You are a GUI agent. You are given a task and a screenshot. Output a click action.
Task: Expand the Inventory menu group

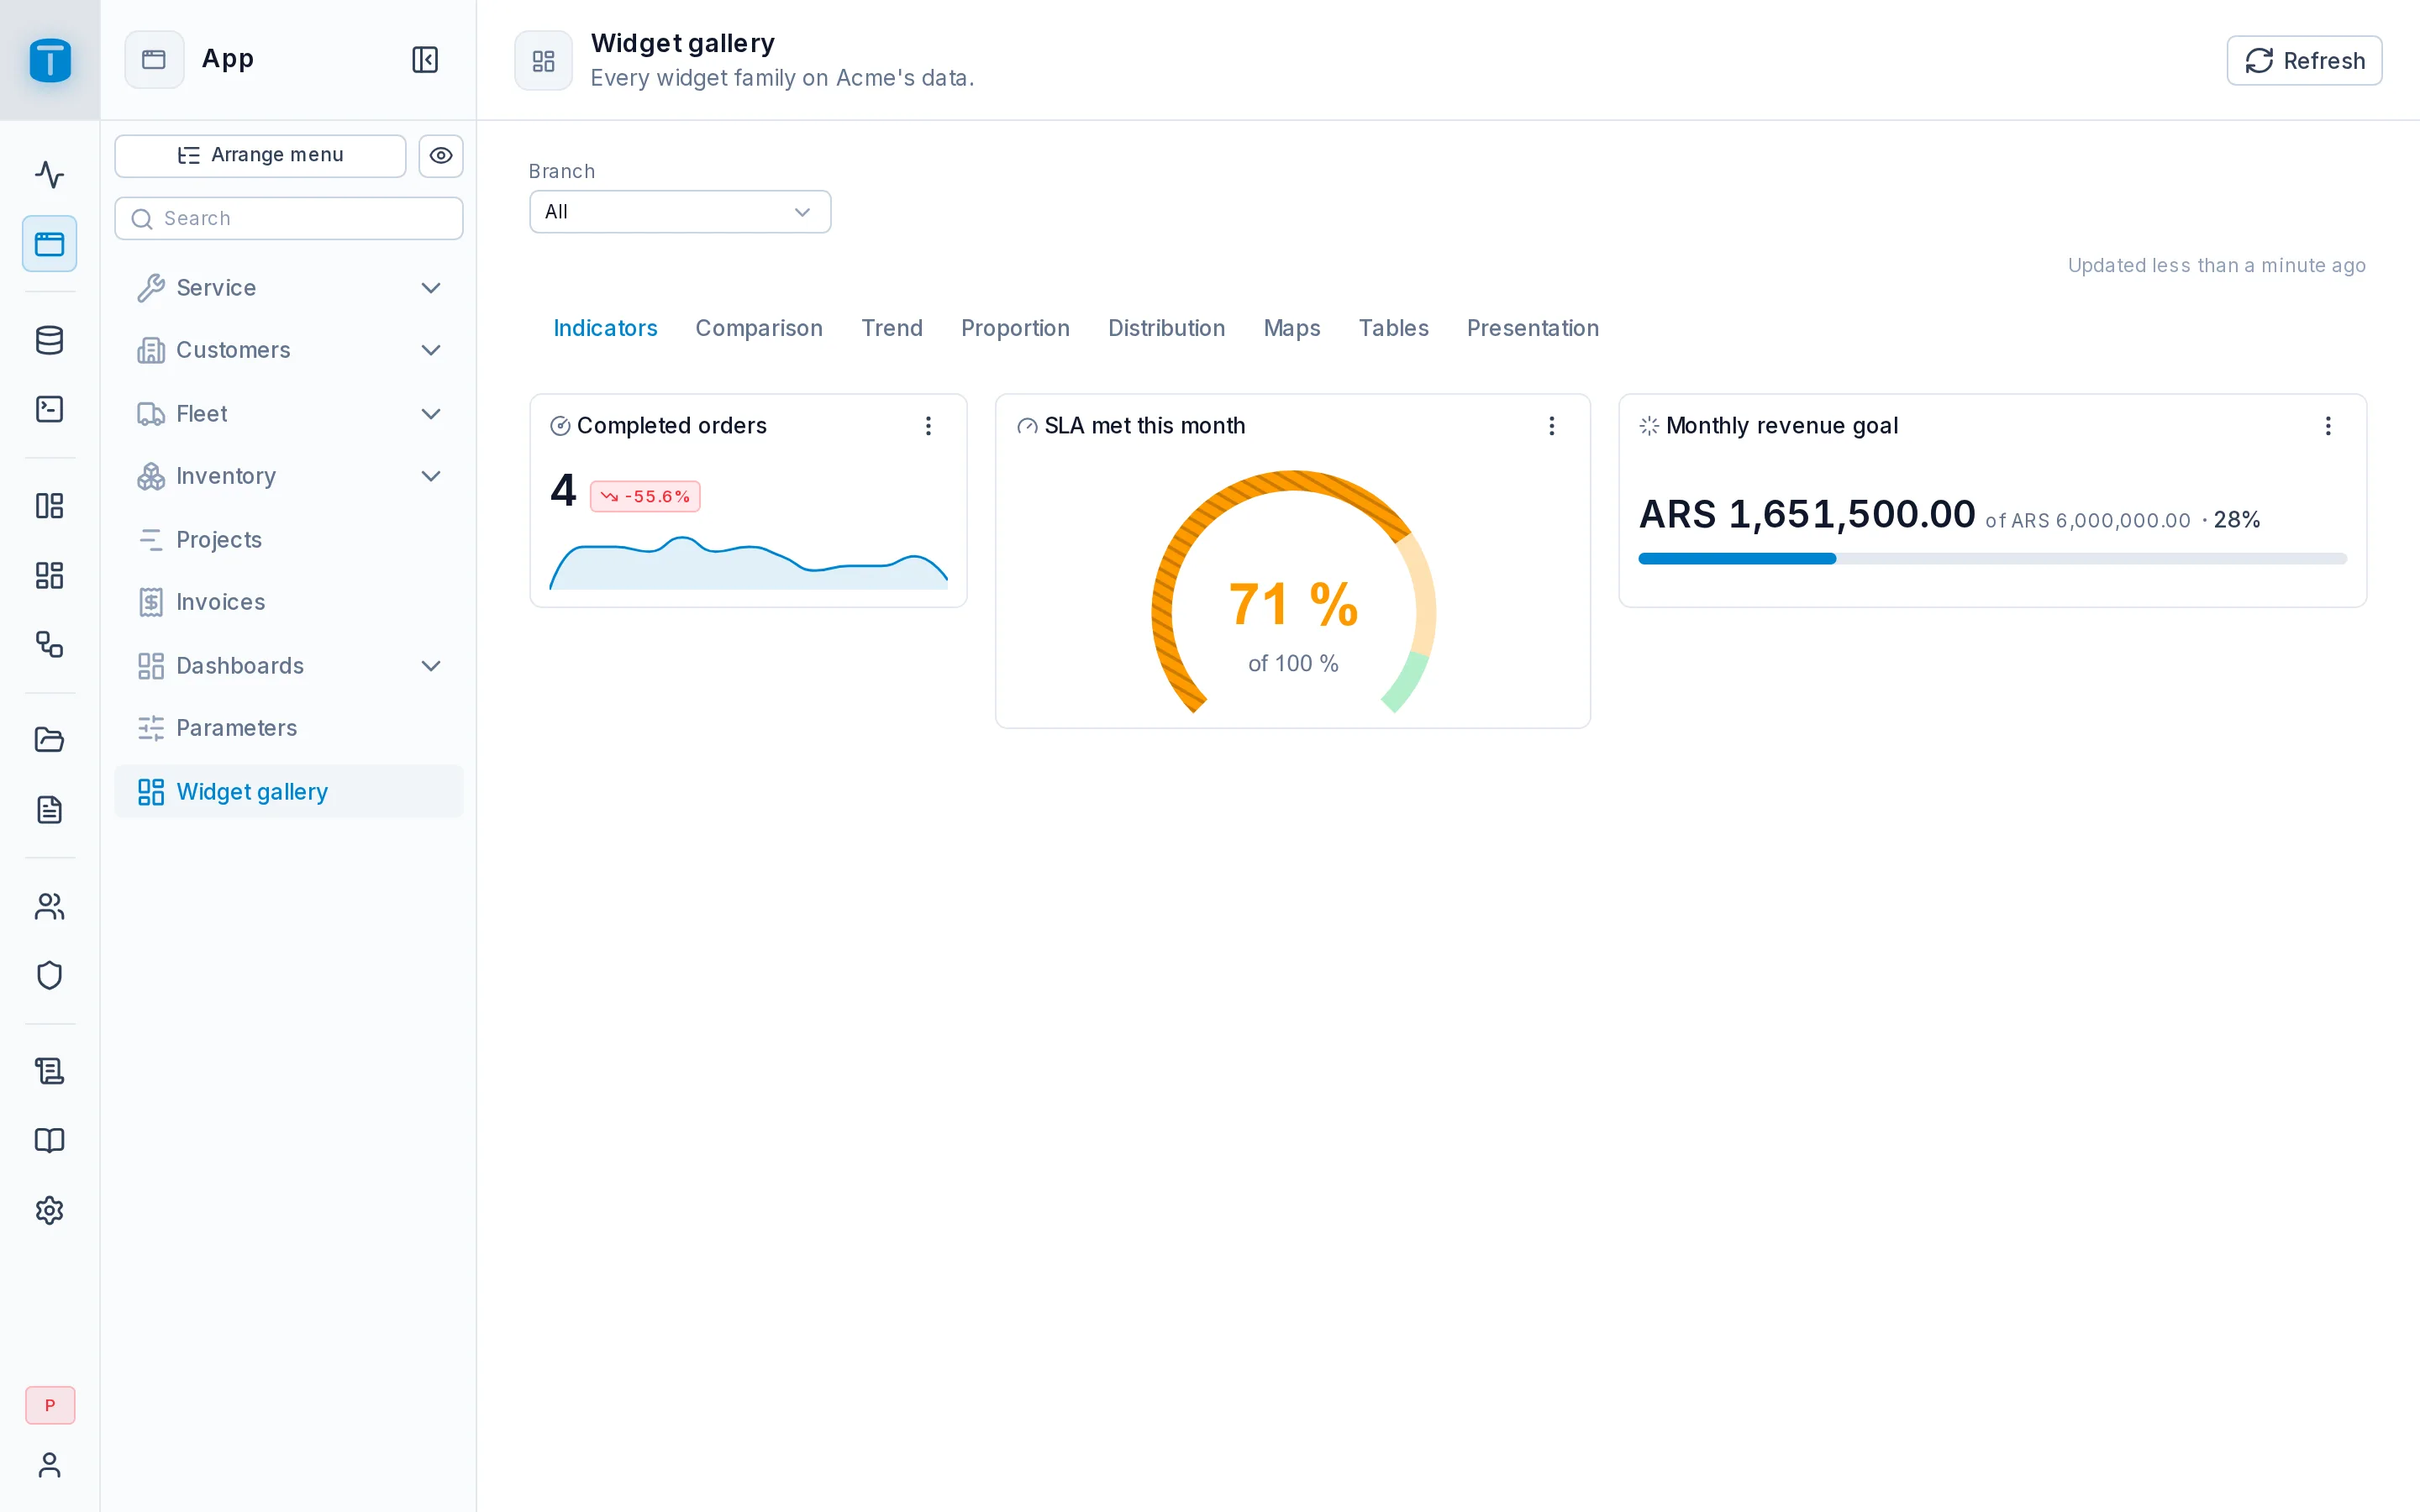pos(289,476)
